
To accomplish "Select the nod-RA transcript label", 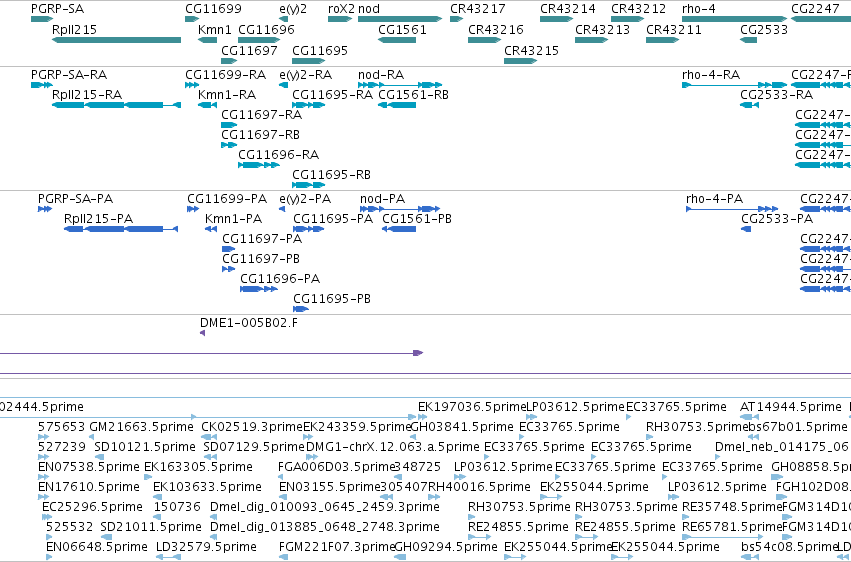I will (x=381, y=74).
